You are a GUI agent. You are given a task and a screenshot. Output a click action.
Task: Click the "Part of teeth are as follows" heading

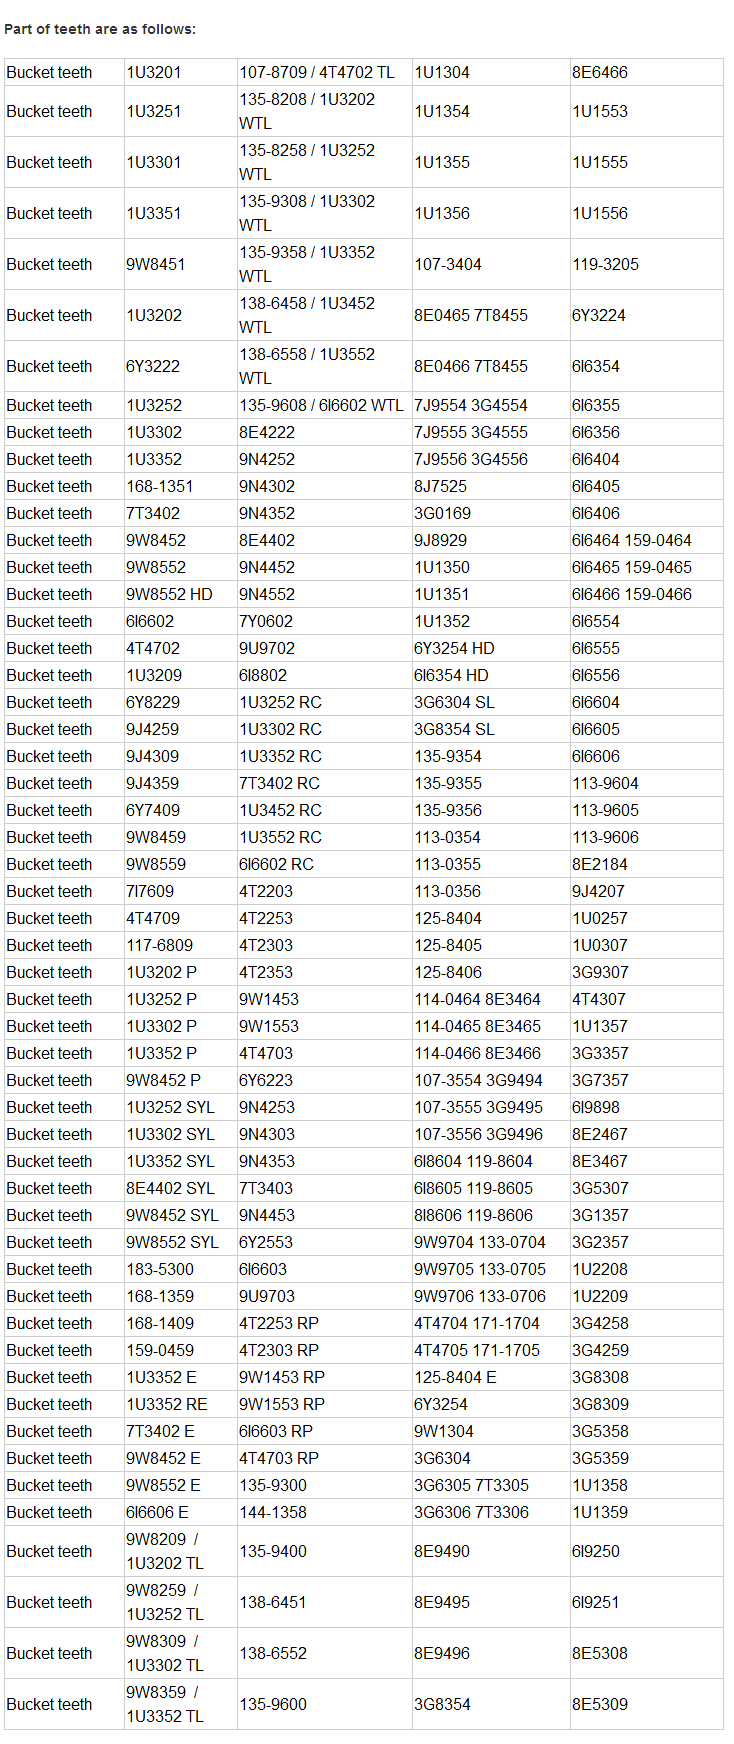(100, 29)
